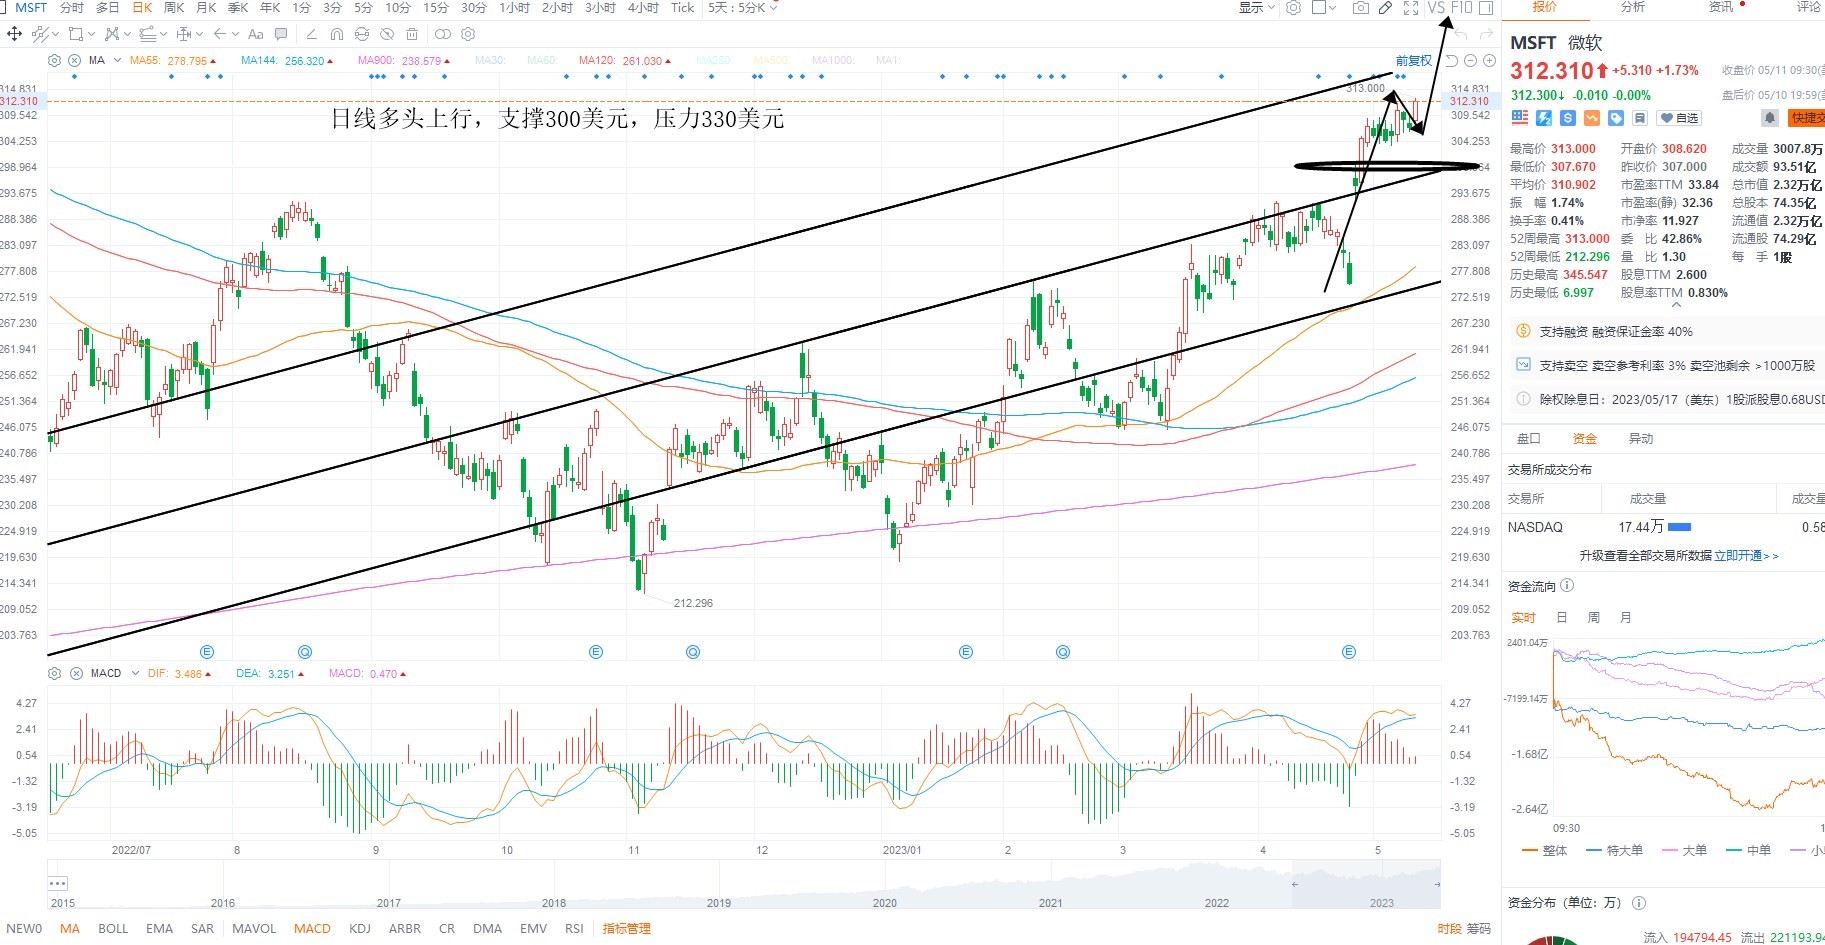Screen dimensions: 1825x945
Task: Switch chart to 周K weekly candles
Action: click(x=174, y=8)
